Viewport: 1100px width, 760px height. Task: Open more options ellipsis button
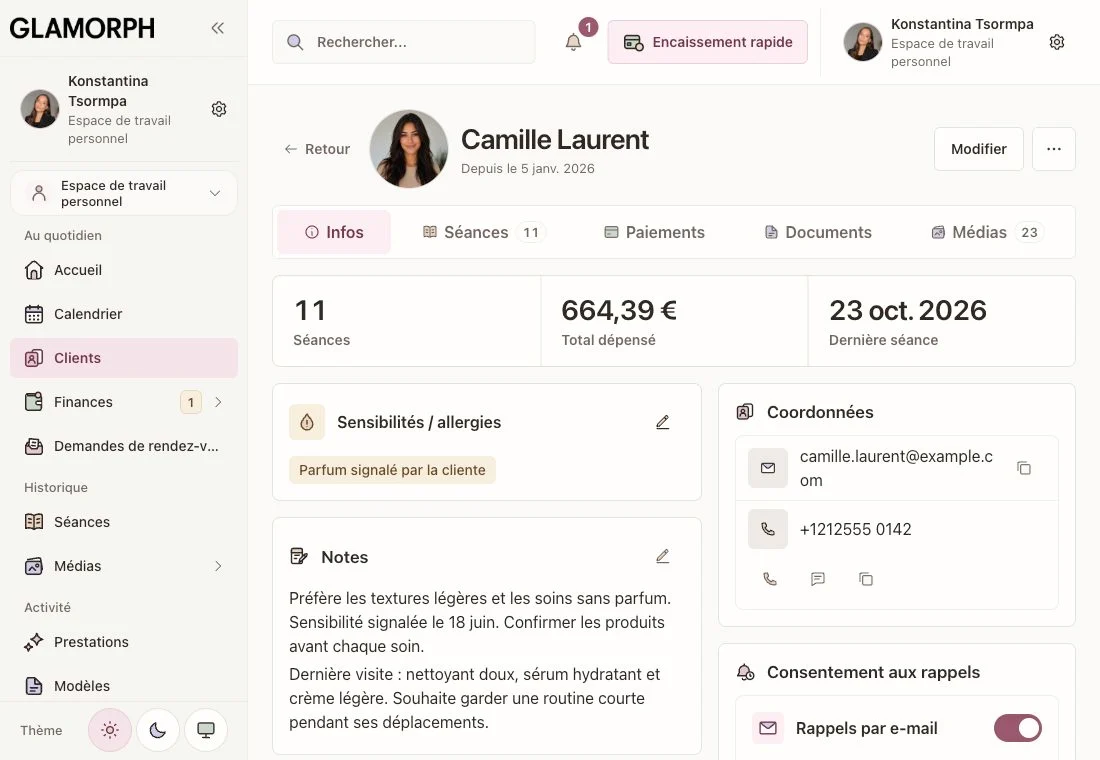[1054, 149]
